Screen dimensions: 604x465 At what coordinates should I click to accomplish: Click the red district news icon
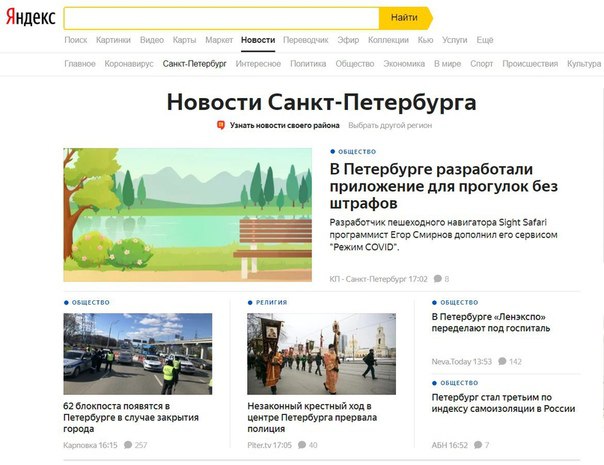pyautogui.click(x=221, y=125)
